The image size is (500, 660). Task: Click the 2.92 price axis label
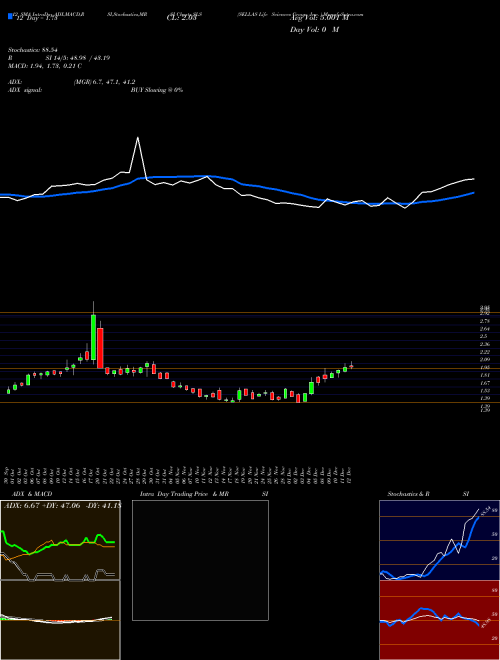coord(485,314)
